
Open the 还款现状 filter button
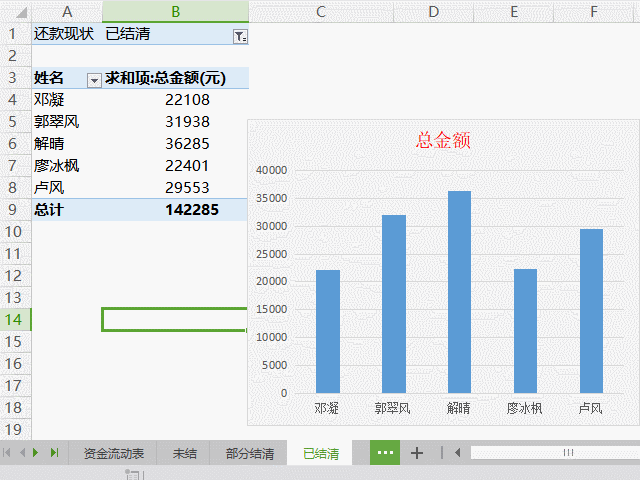(x=240, y=36)
